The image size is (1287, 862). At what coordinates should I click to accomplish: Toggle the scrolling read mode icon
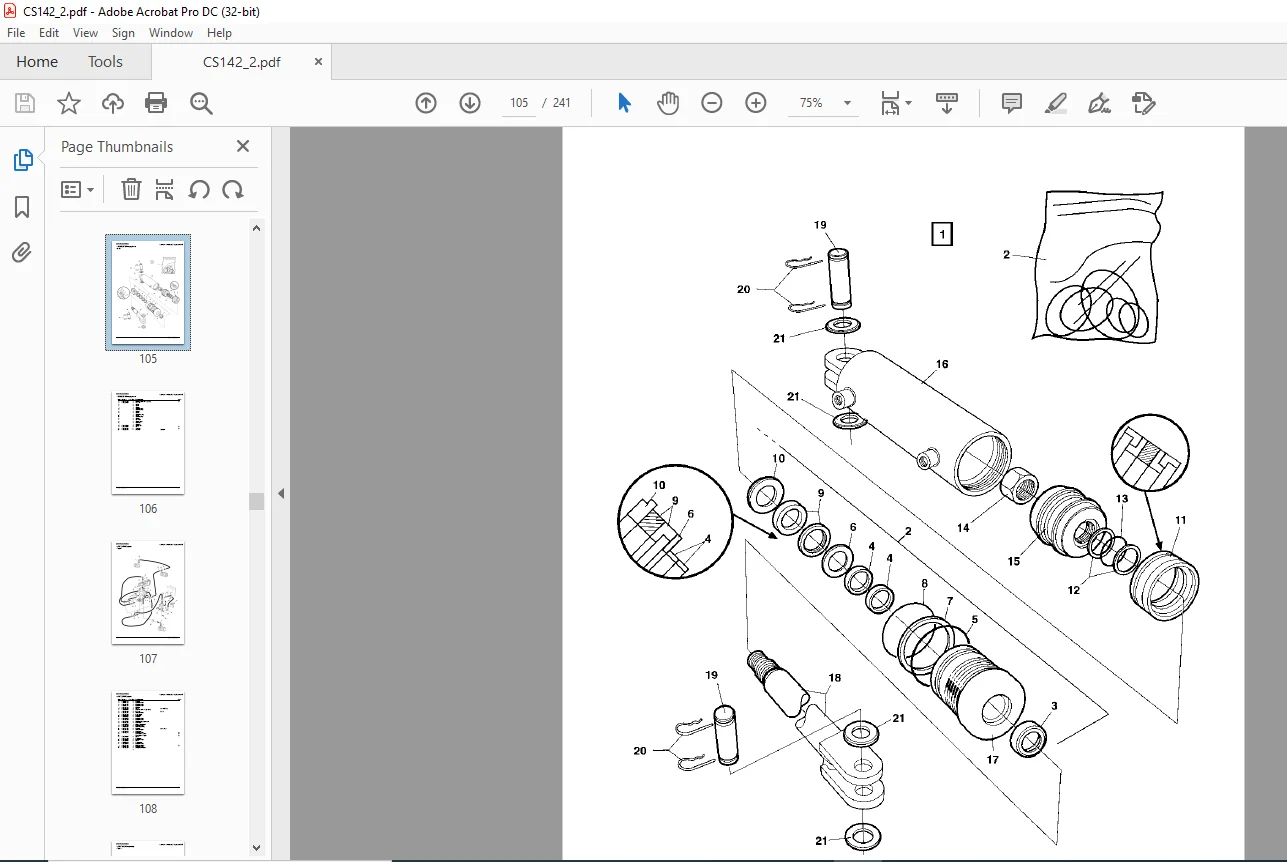[x=946, y=103]
